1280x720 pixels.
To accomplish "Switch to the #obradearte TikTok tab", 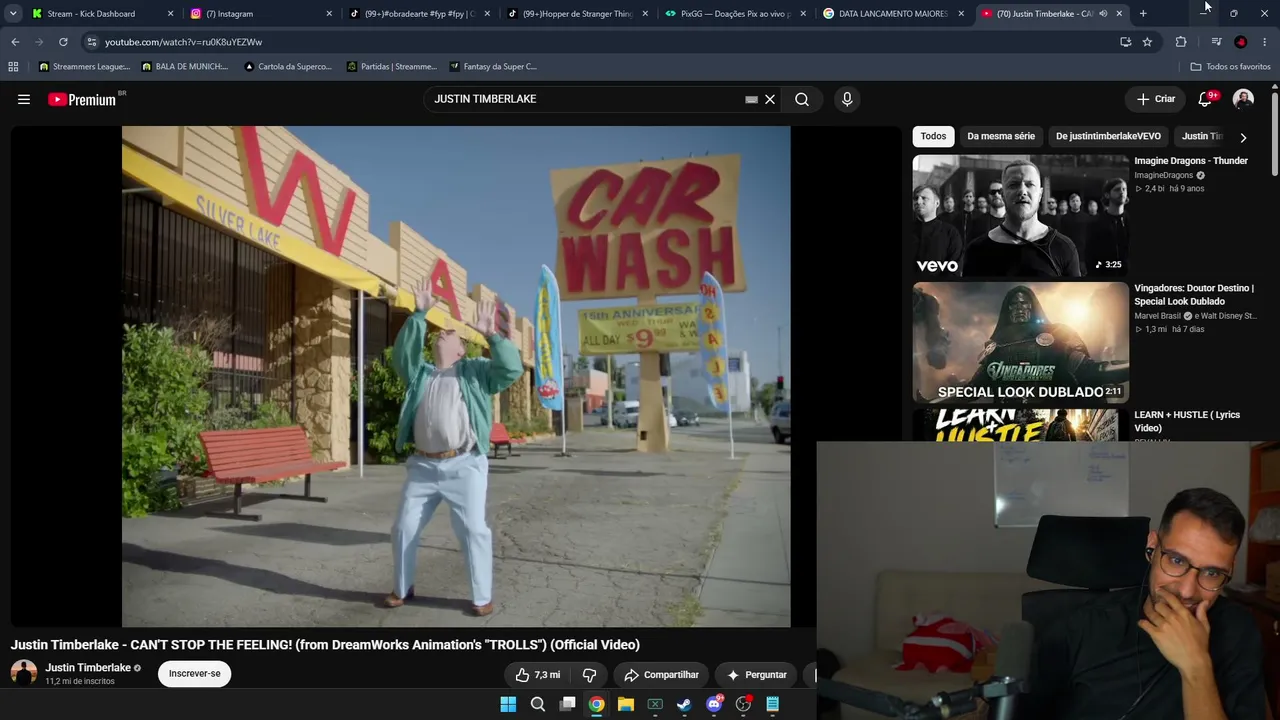I will pyautogui.click(x=419, y=14).
